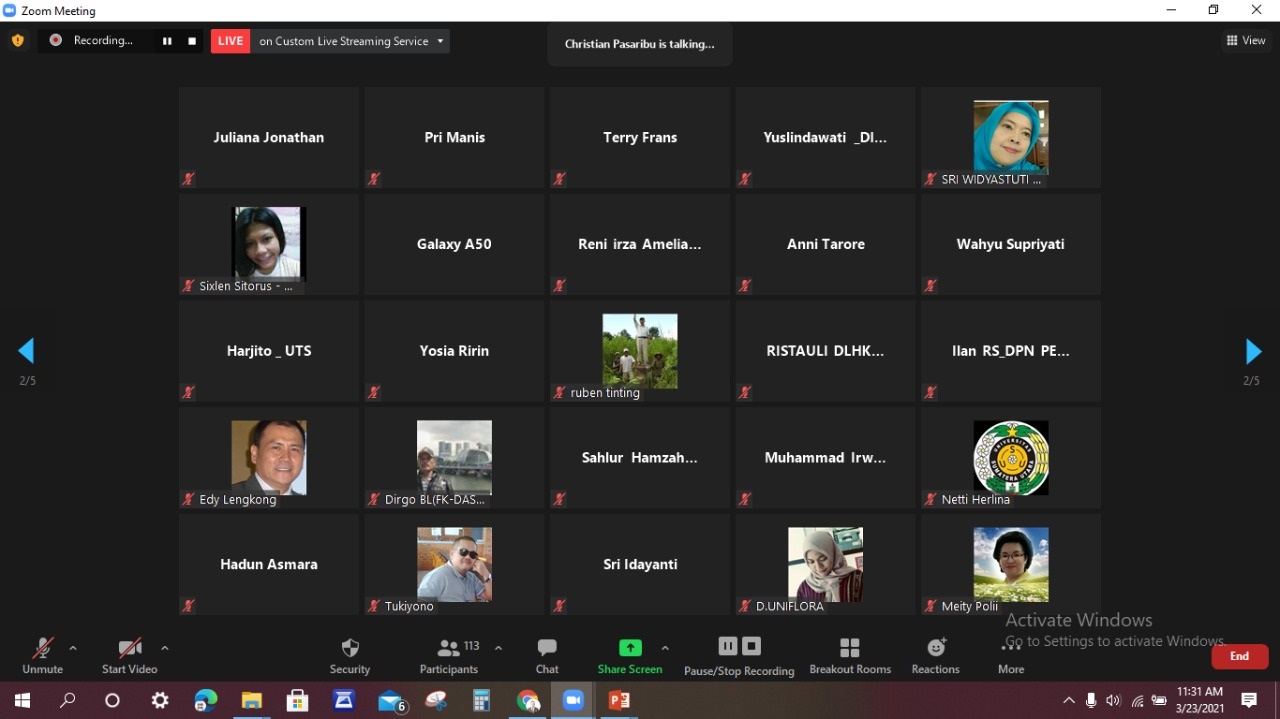Open the Chat window
The image size is (1280, 719).
click(x=547, y=656)
